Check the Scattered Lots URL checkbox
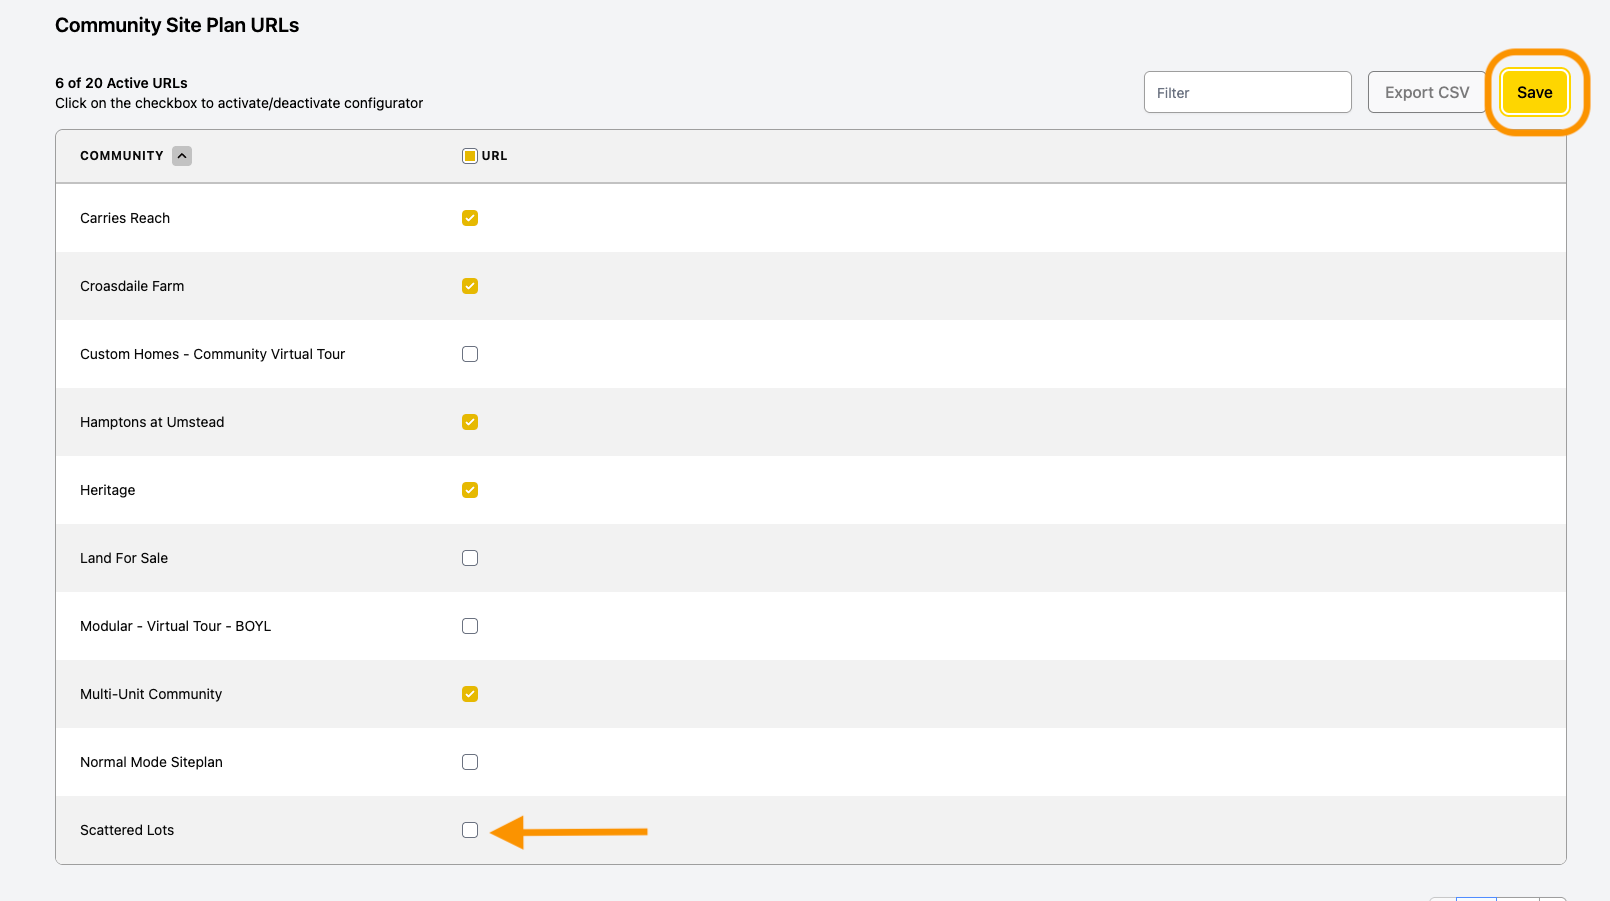 [x=470, y=830]
